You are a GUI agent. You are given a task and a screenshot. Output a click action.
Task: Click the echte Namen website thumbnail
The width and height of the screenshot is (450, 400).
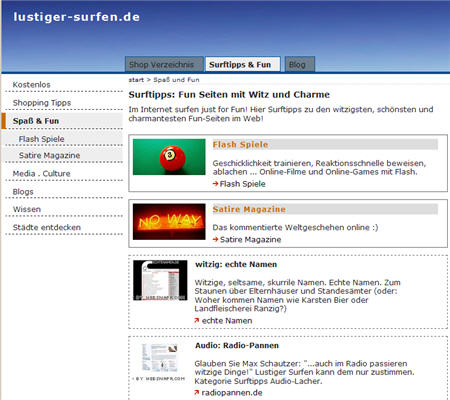click(x=160, y=280)
